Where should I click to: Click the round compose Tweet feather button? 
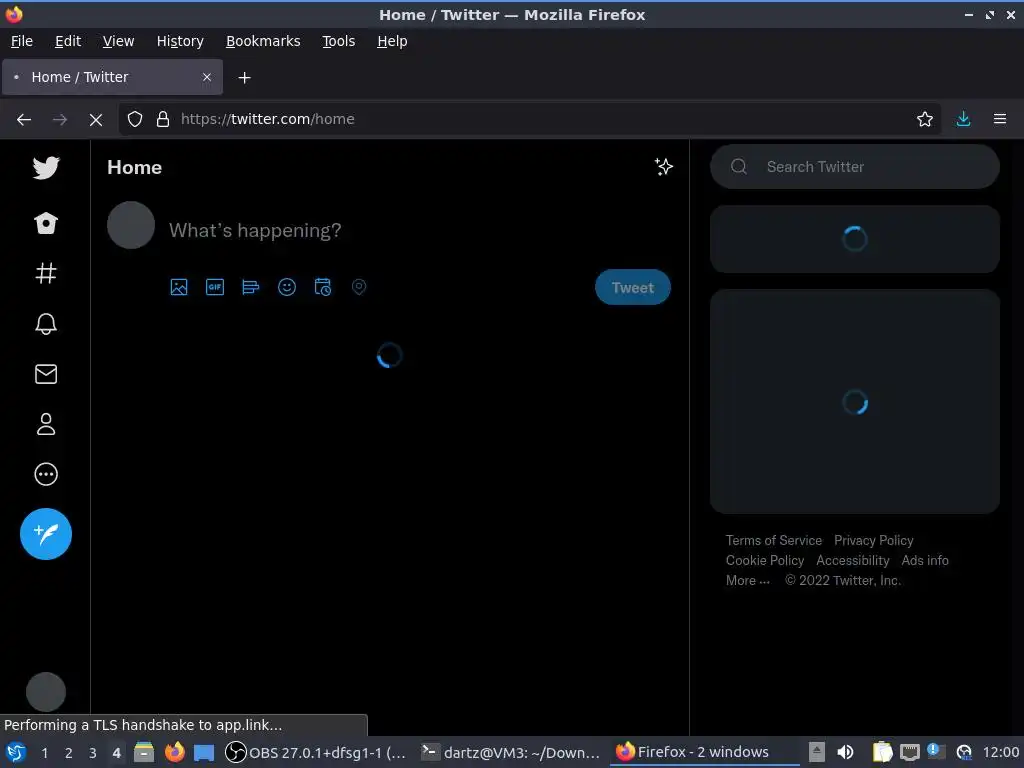point(46,534)
